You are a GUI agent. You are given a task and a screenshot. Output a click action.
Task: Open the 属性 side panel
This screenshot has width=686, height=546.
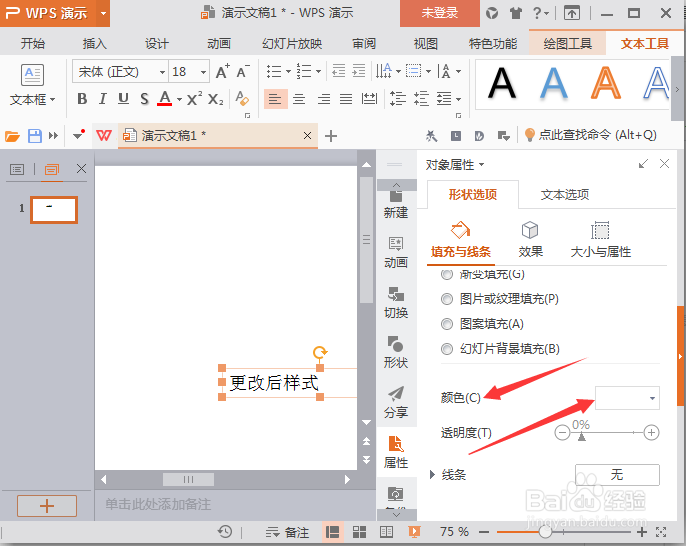click(x=396, y=452)
